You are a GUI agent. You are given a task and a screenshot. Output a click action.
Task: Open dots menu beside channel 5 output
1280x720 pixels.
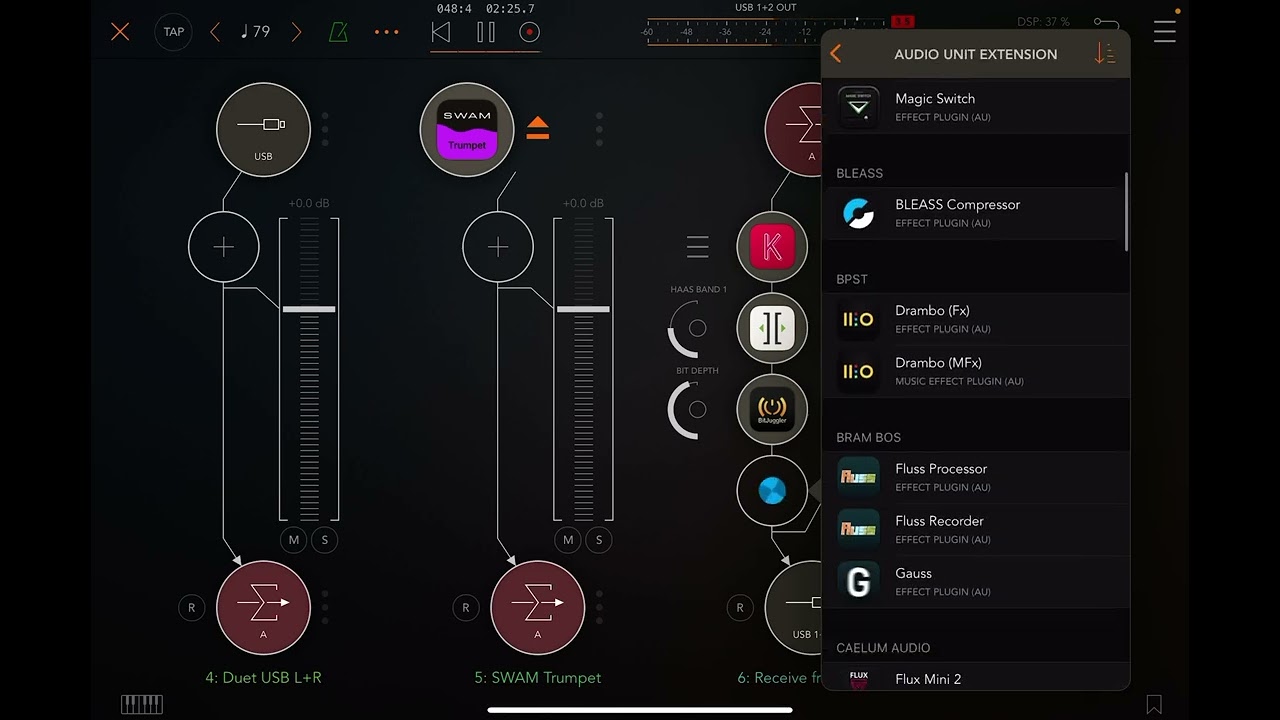(x=599, y=607)
